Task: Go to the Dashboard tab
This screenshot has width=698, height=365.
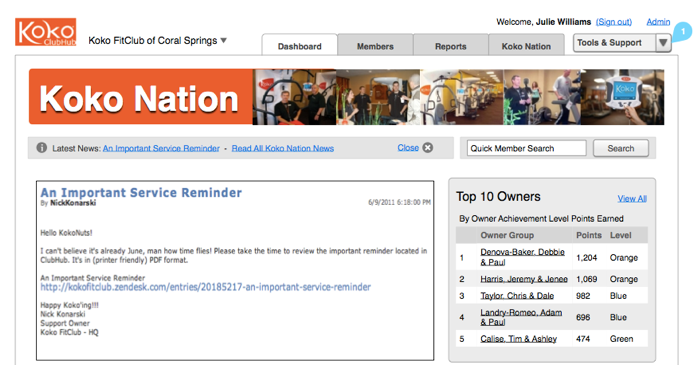Action: [300, 46]
